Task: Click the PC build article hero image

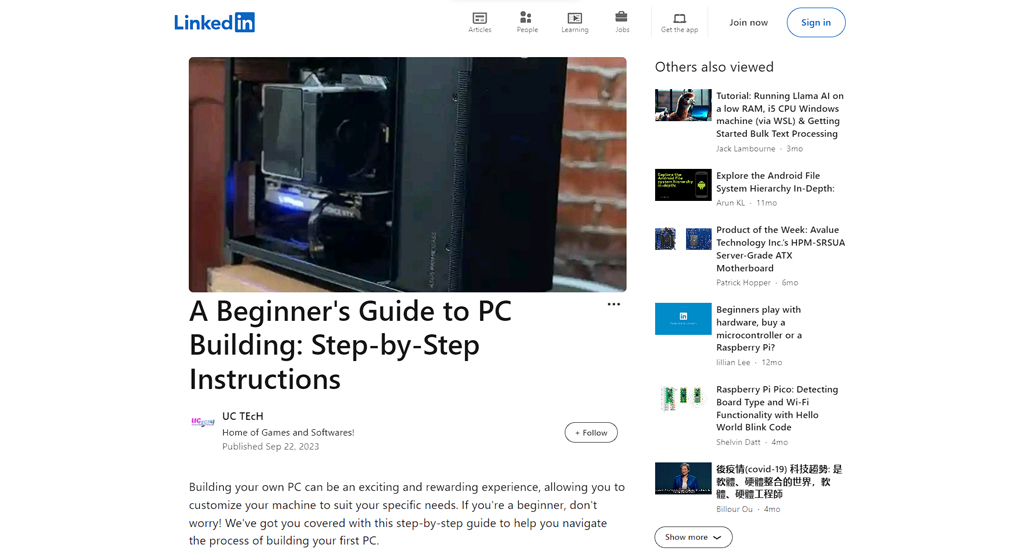Action: [x=407, y=174]
